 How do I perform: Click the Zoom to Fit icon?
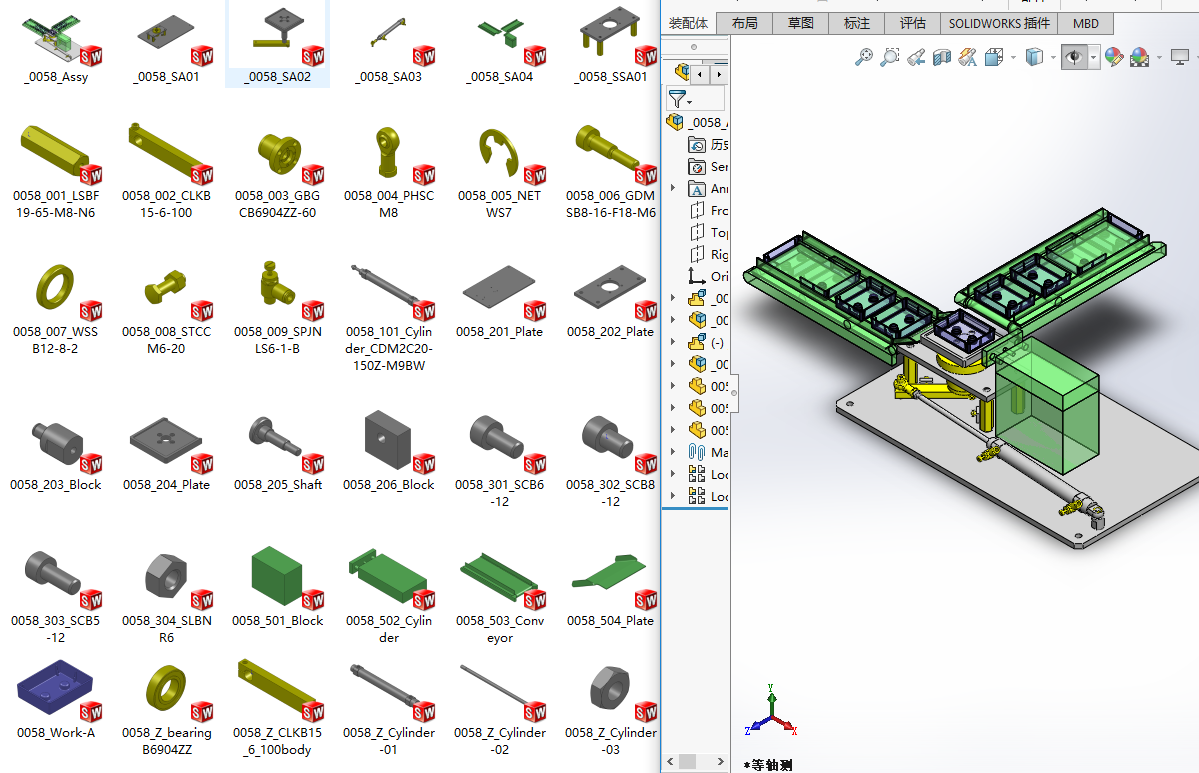pos(864,58)
